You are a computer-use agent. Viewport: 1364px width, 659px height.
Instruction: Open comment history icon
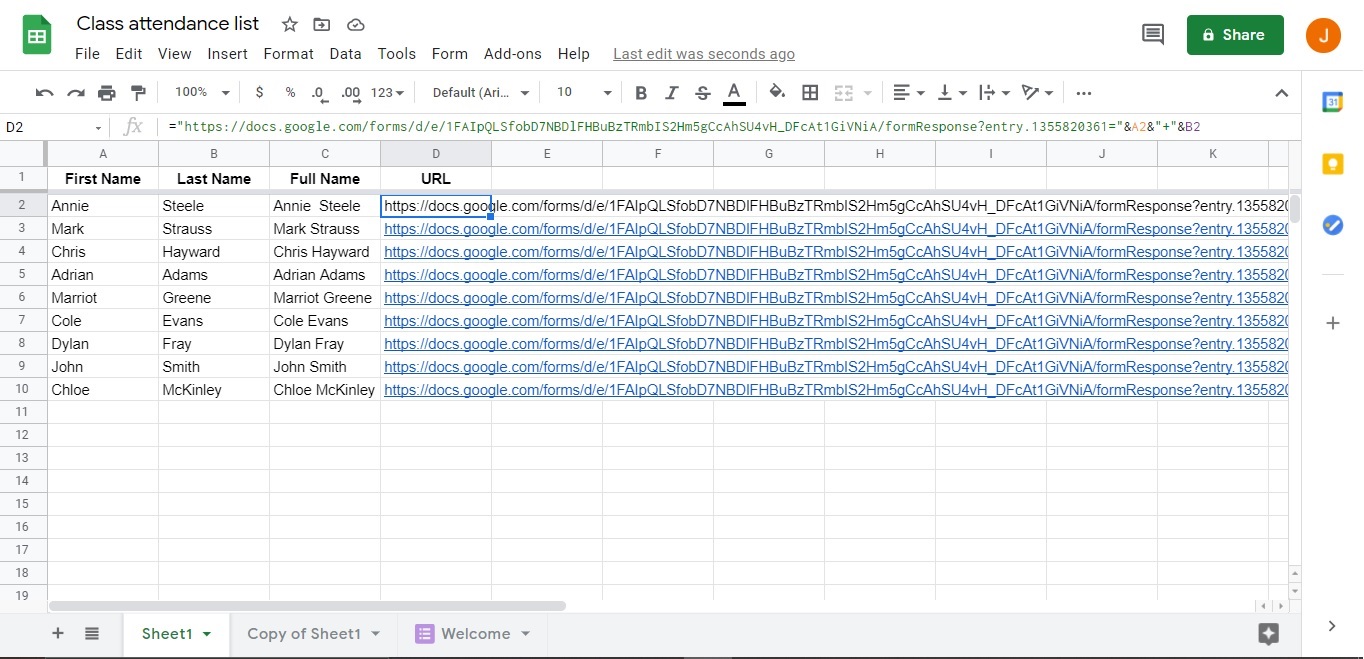tap(1152, 35)
